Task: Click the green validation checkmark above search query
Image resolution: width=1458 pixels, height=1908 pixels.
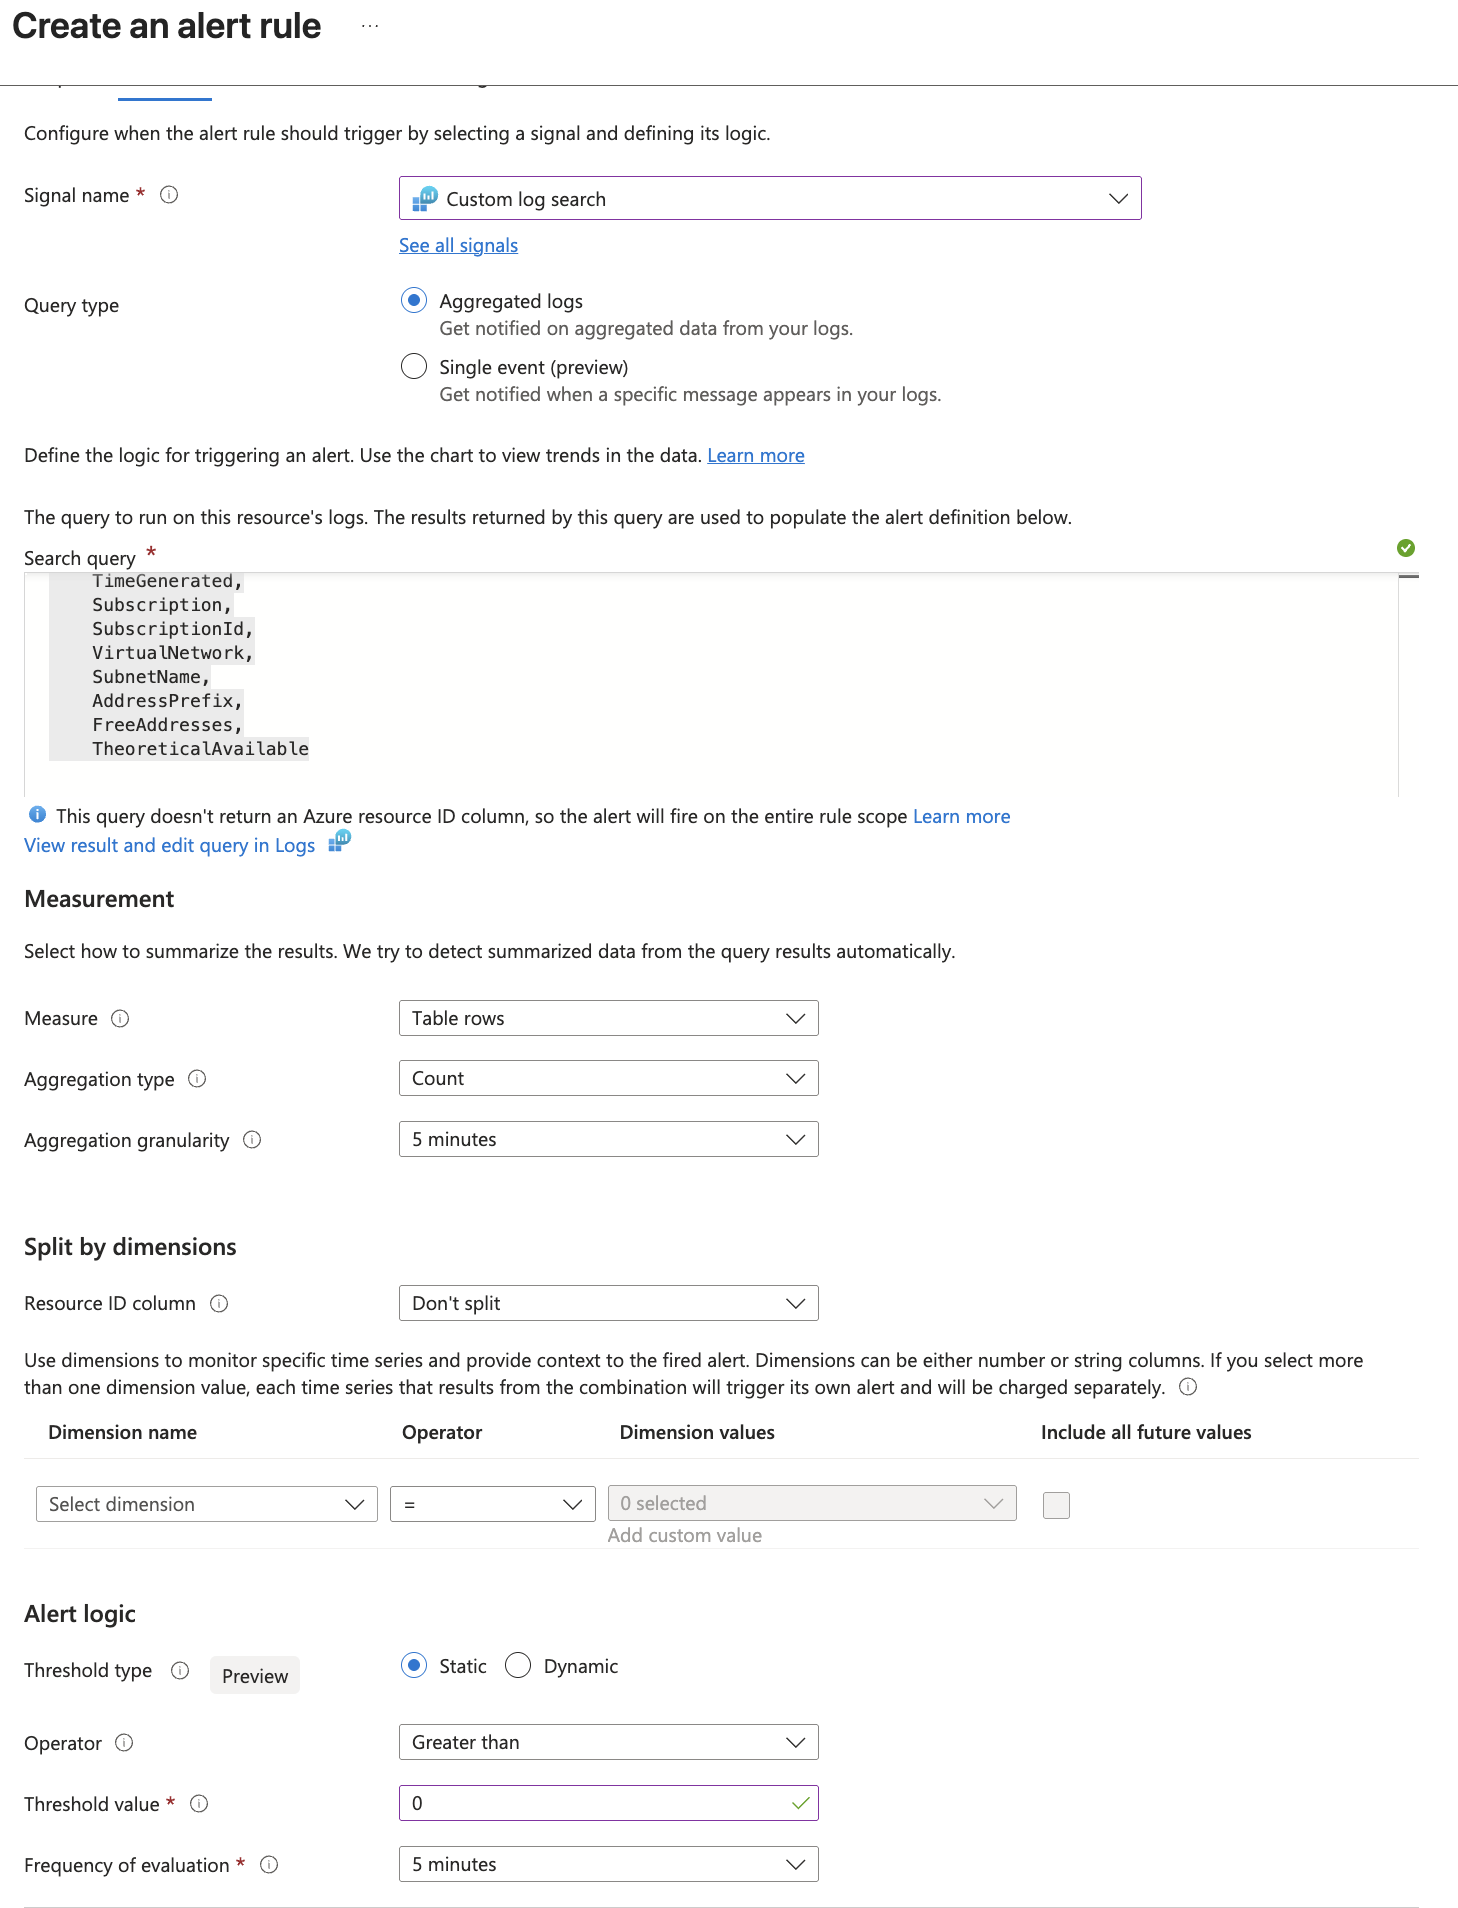Action: pos(1408,548)
